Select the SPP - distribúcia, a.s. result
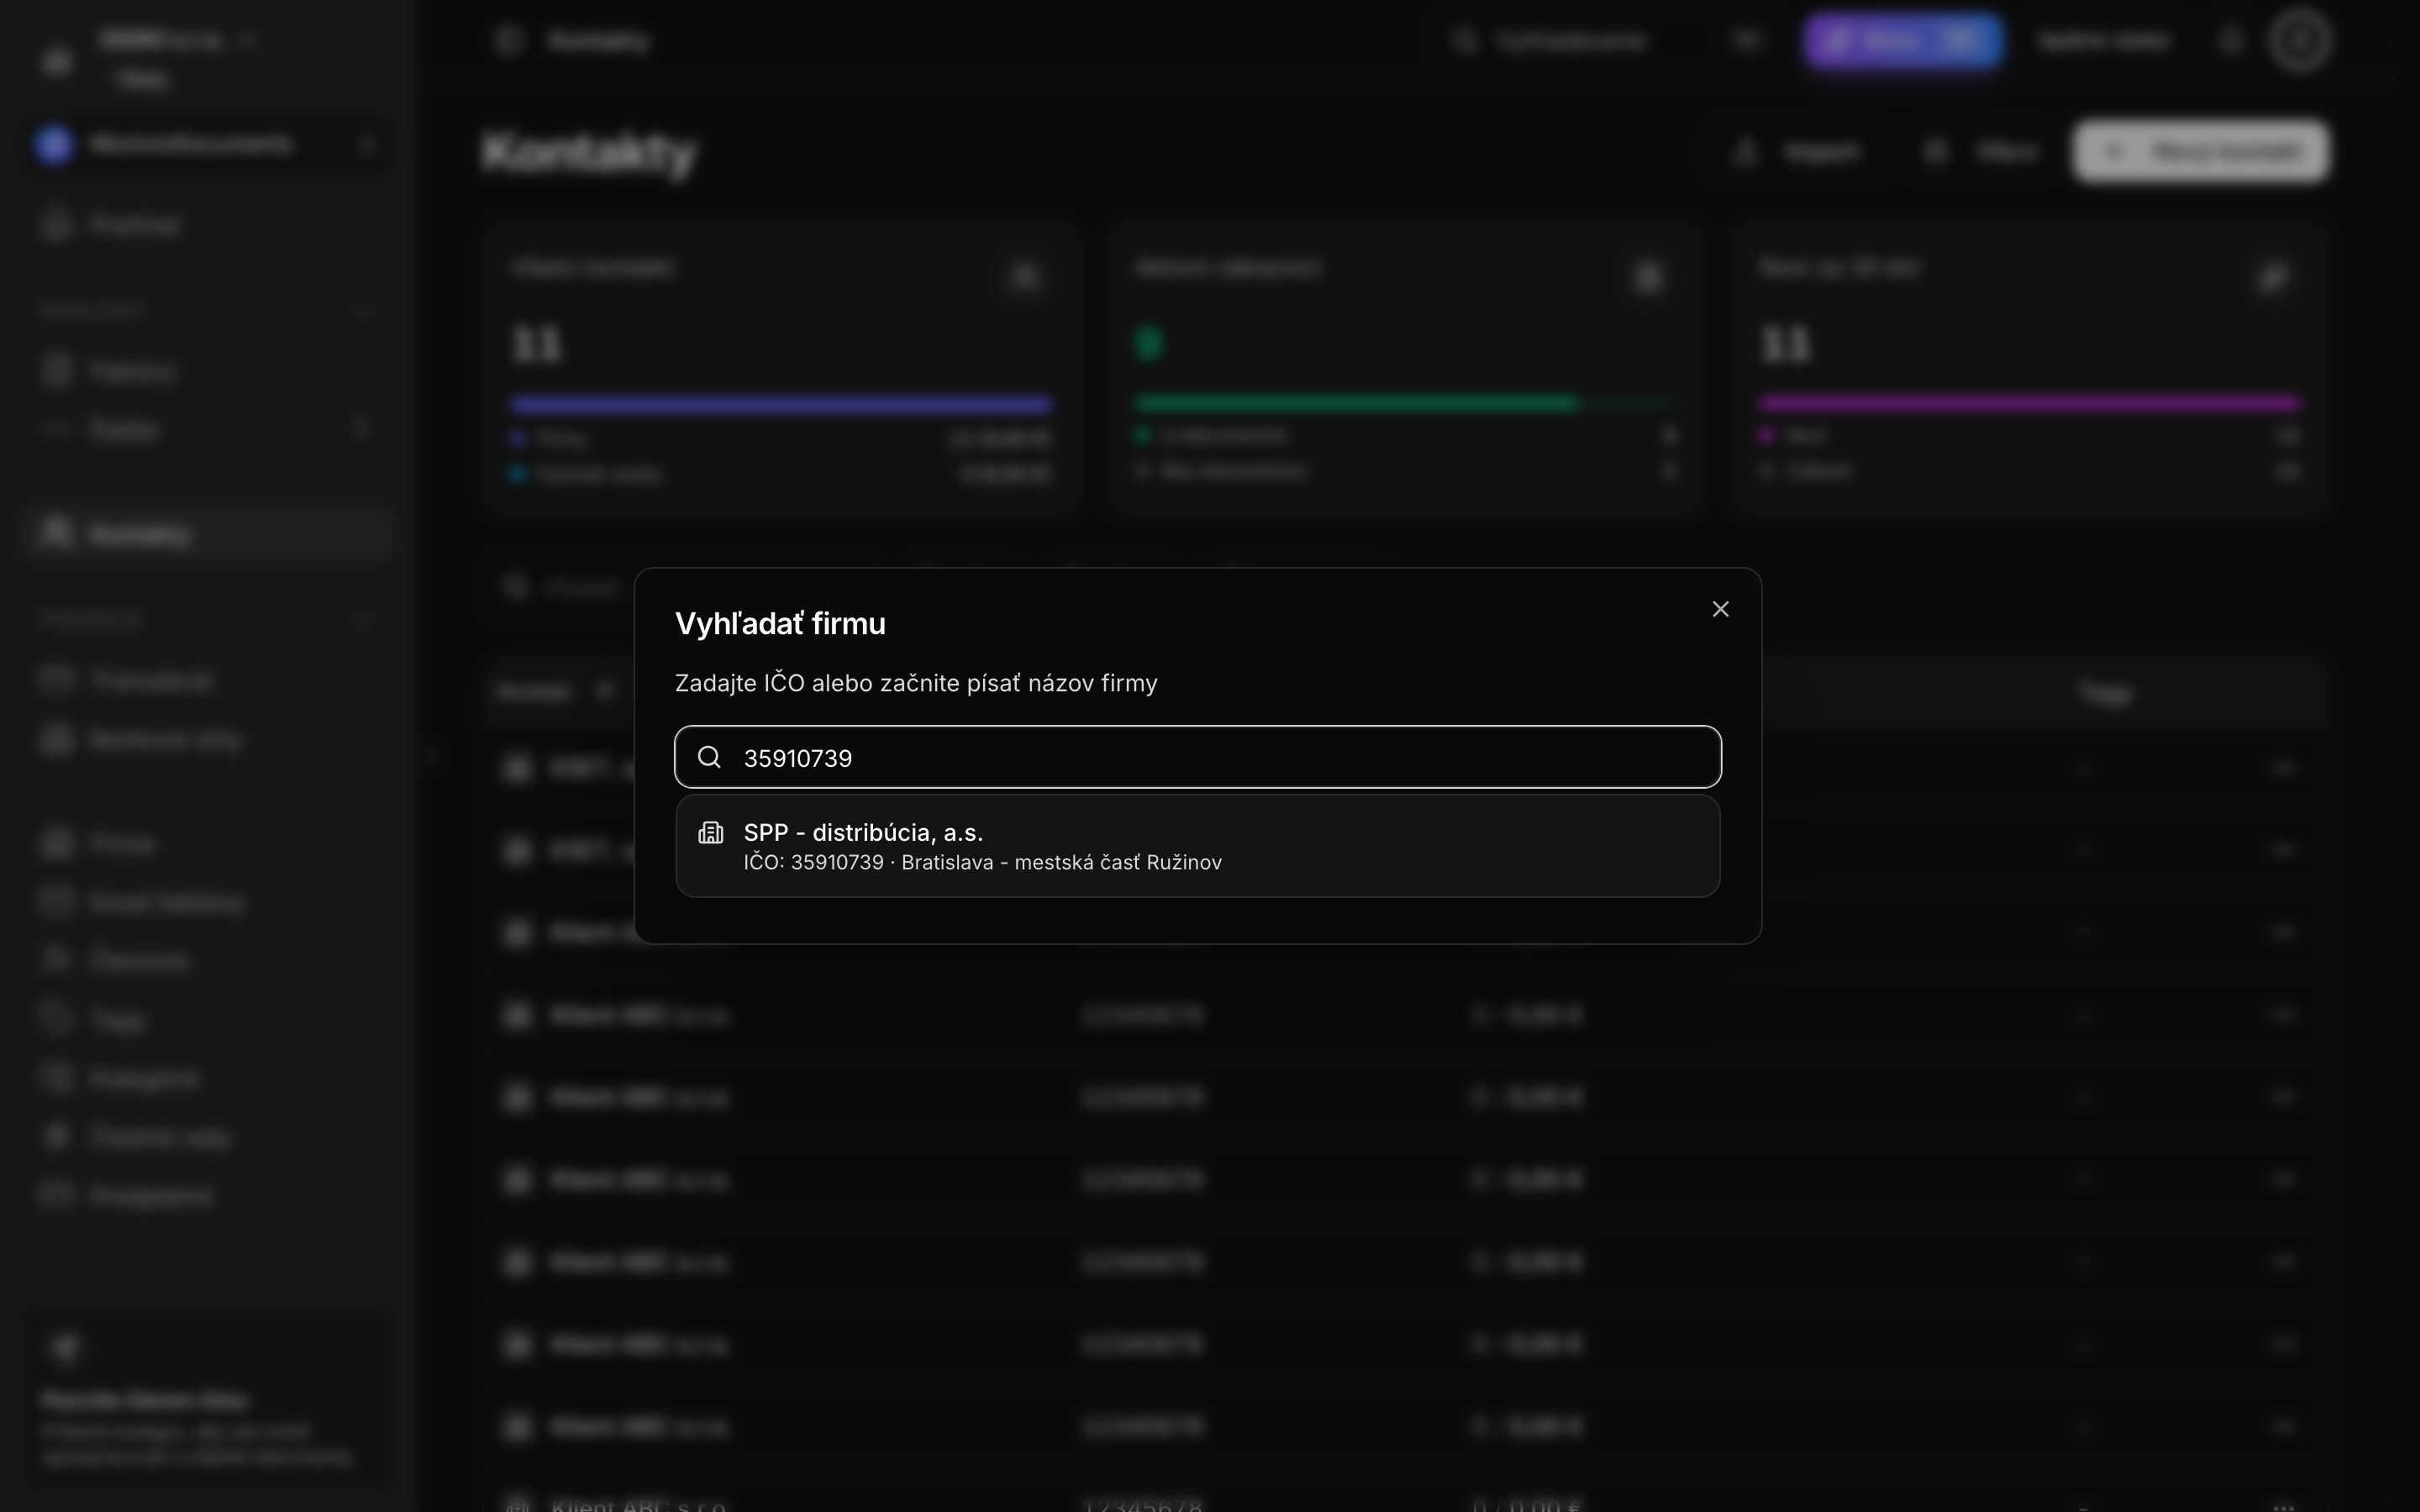This screenshot has width=2420, height=1512. click(1198, 846)
